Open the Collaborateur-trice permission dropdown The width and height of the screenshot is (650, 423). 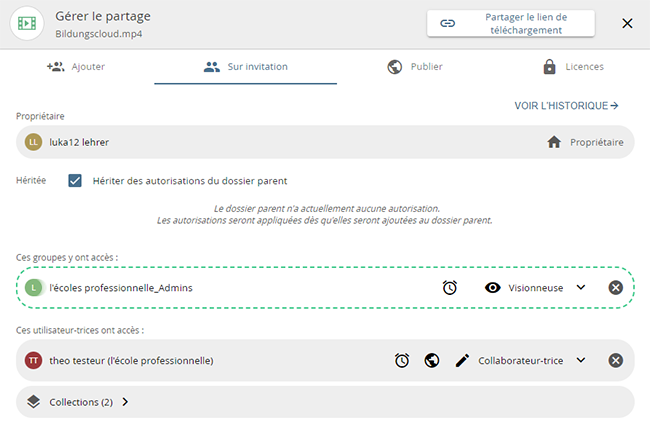pos(581,360)
